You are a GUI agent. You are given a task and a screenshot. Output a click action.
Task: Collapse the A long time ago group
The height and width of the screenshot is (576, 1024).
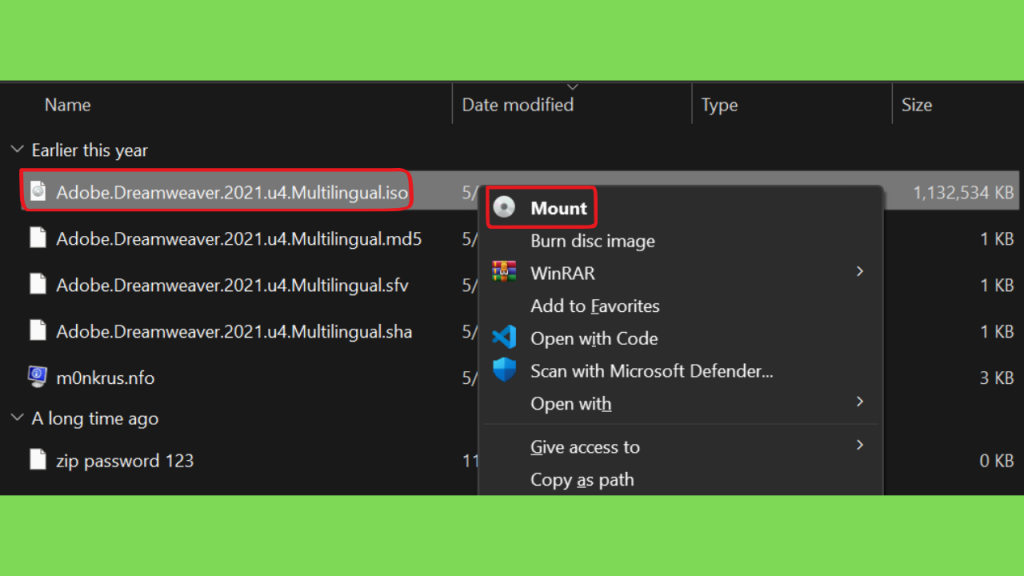coord(17,417)
